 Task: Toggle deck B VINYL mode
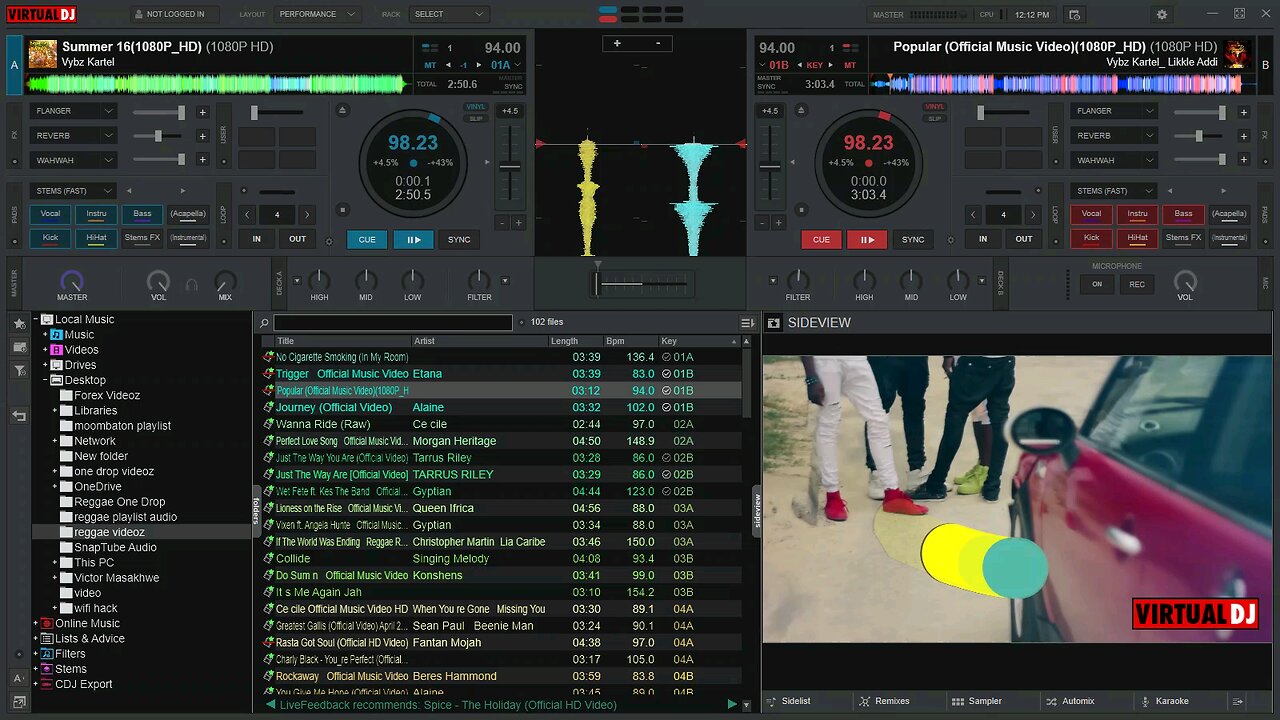coord(935,107)
